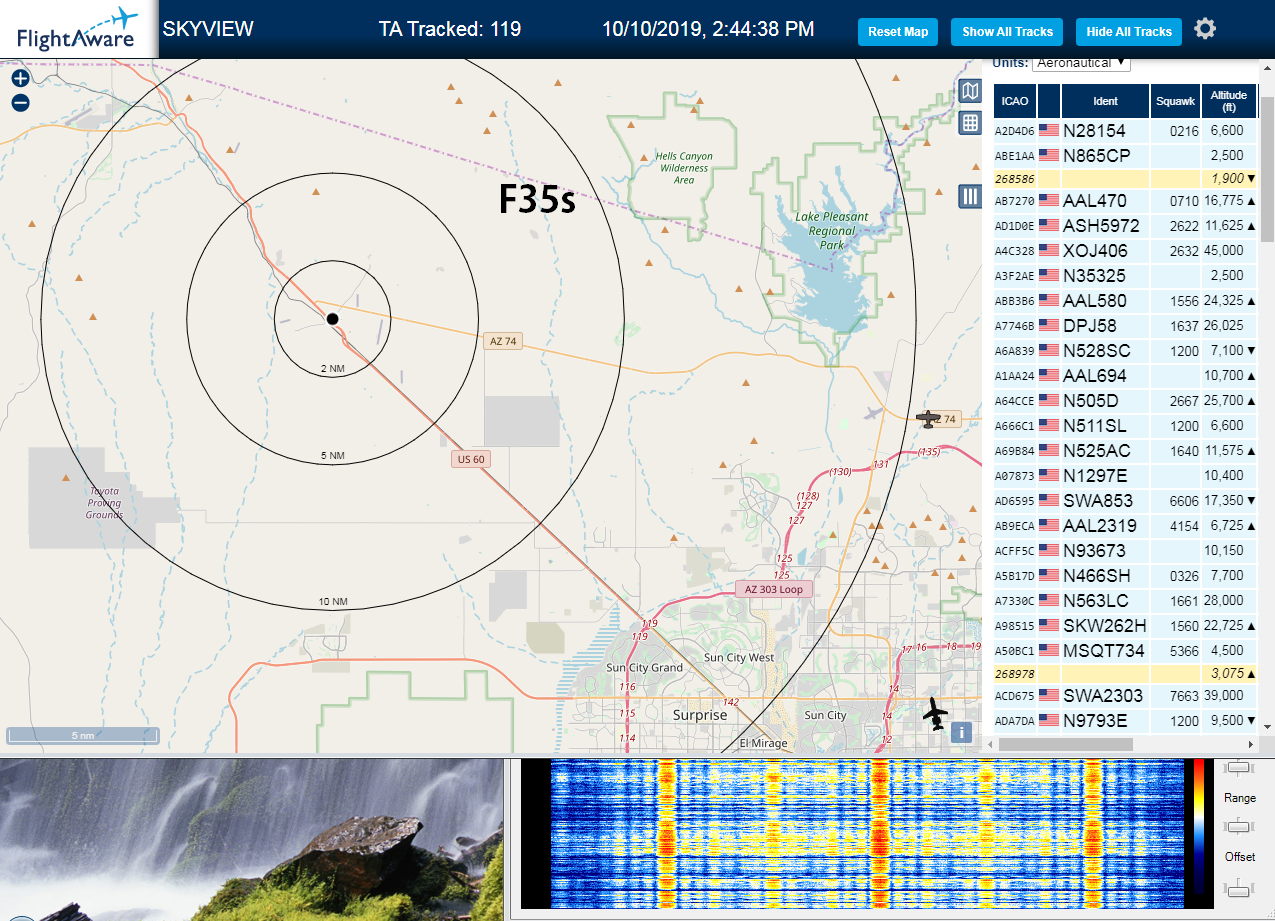Click the spectrogram waterfall display

pos(866,833)
